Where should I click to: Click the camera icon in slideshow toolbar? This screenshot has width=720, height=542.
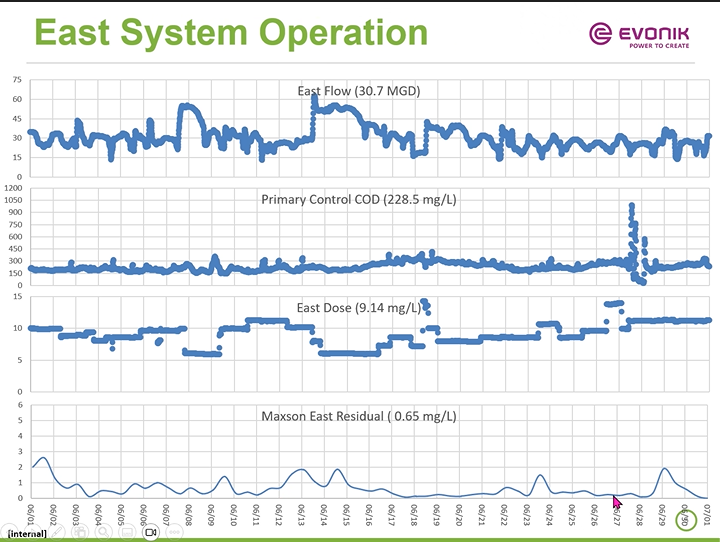tap(151, 533)
